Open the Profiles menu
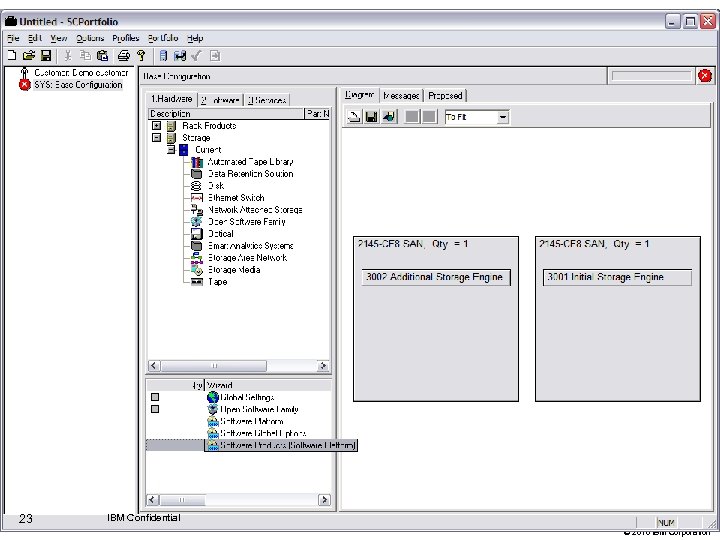This screenshot has height=540, width=720. [x=126, y=38]
